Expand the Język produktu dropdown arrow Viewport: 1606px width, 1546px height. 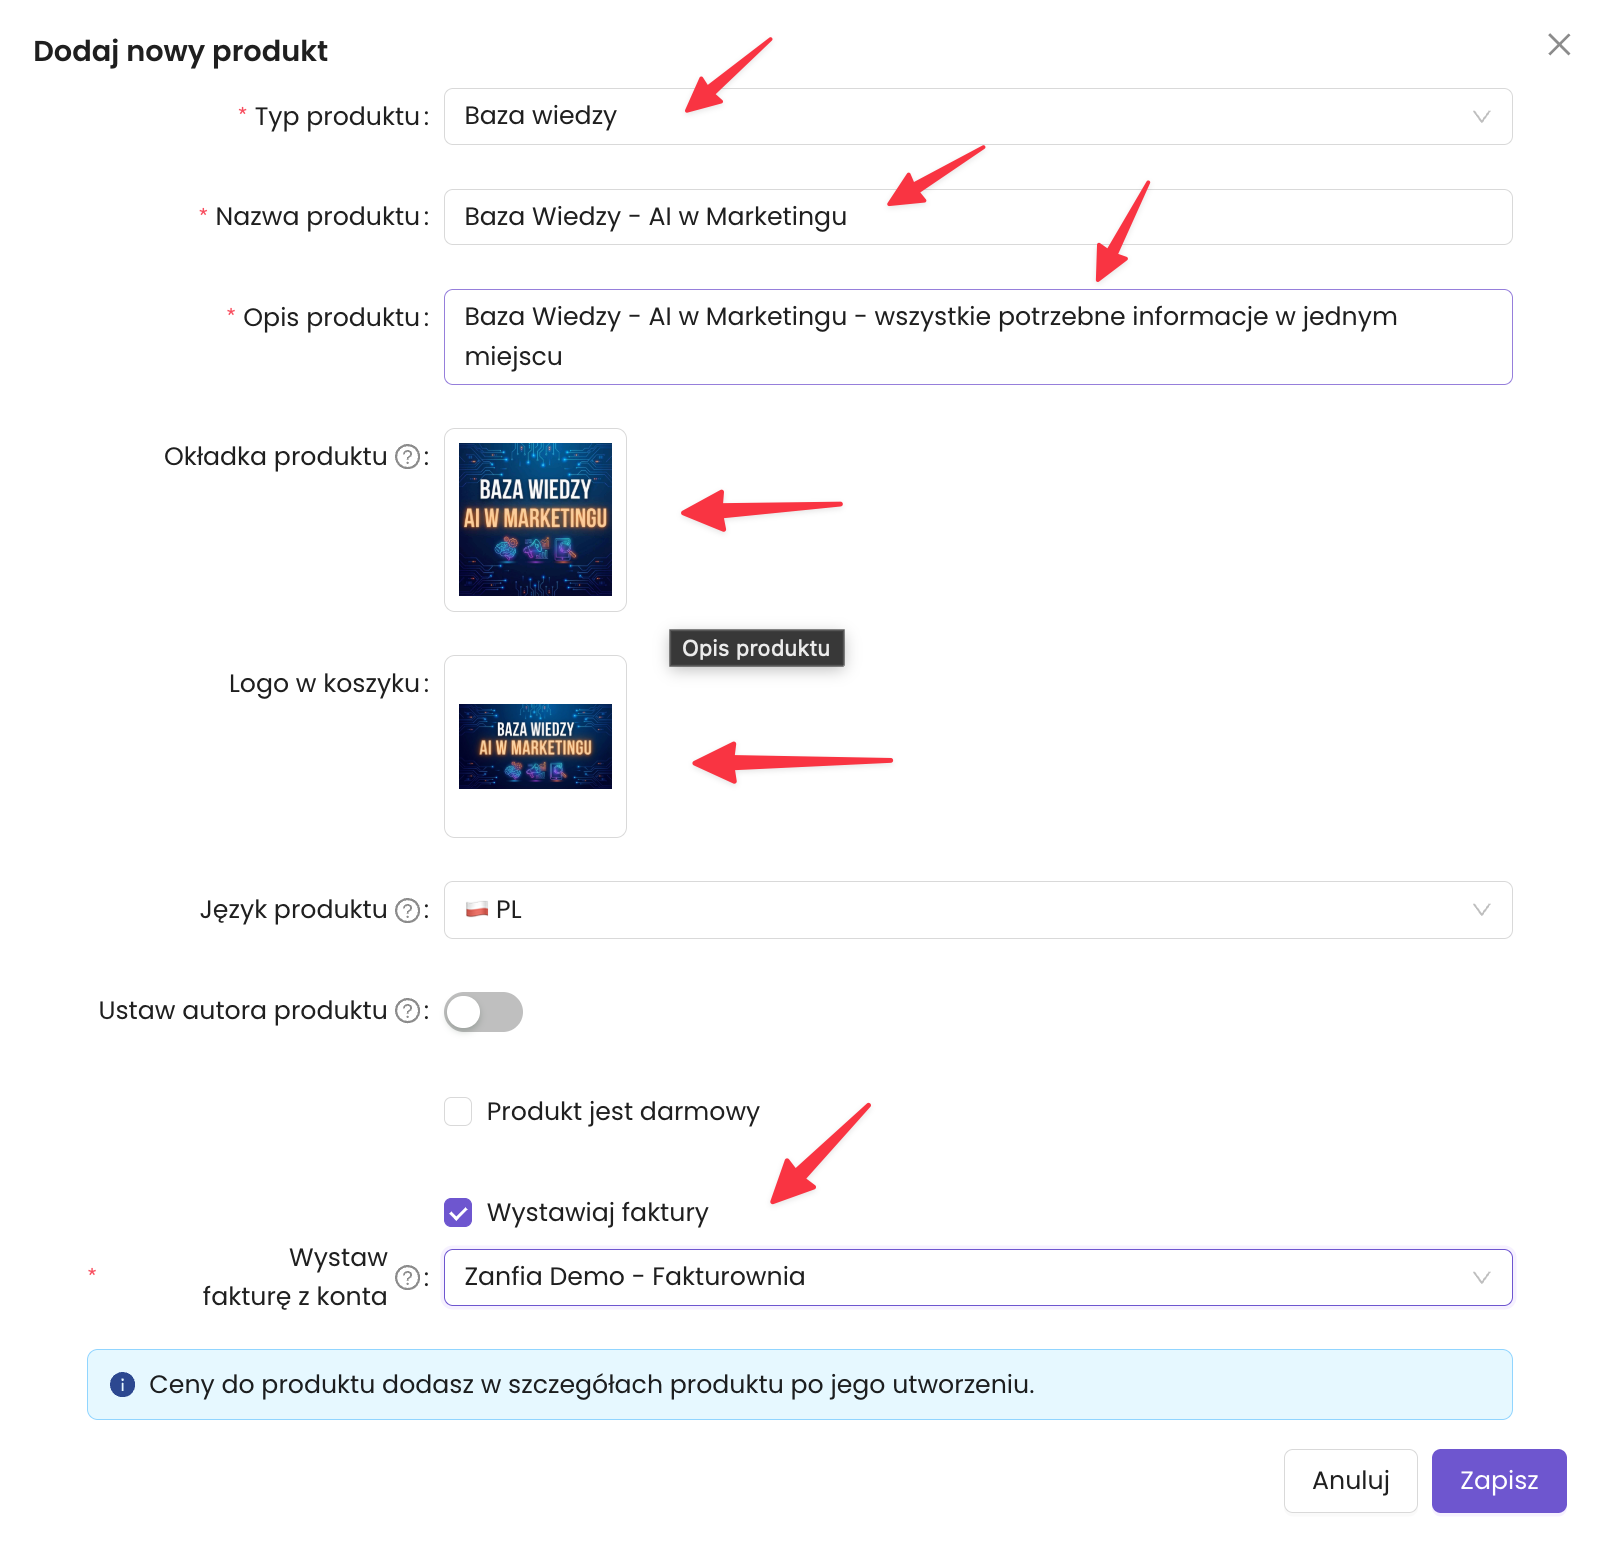point(1481,910)
